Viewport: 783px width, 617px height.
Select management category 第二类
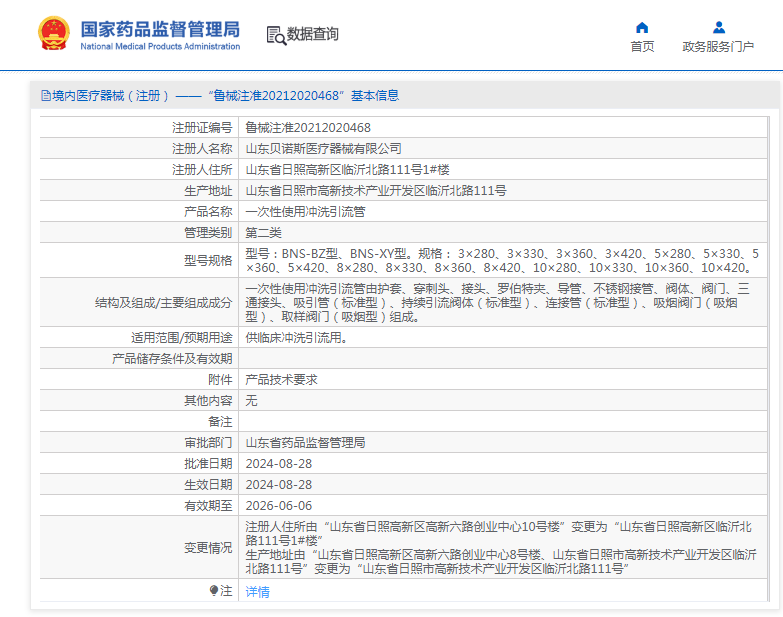263,233
